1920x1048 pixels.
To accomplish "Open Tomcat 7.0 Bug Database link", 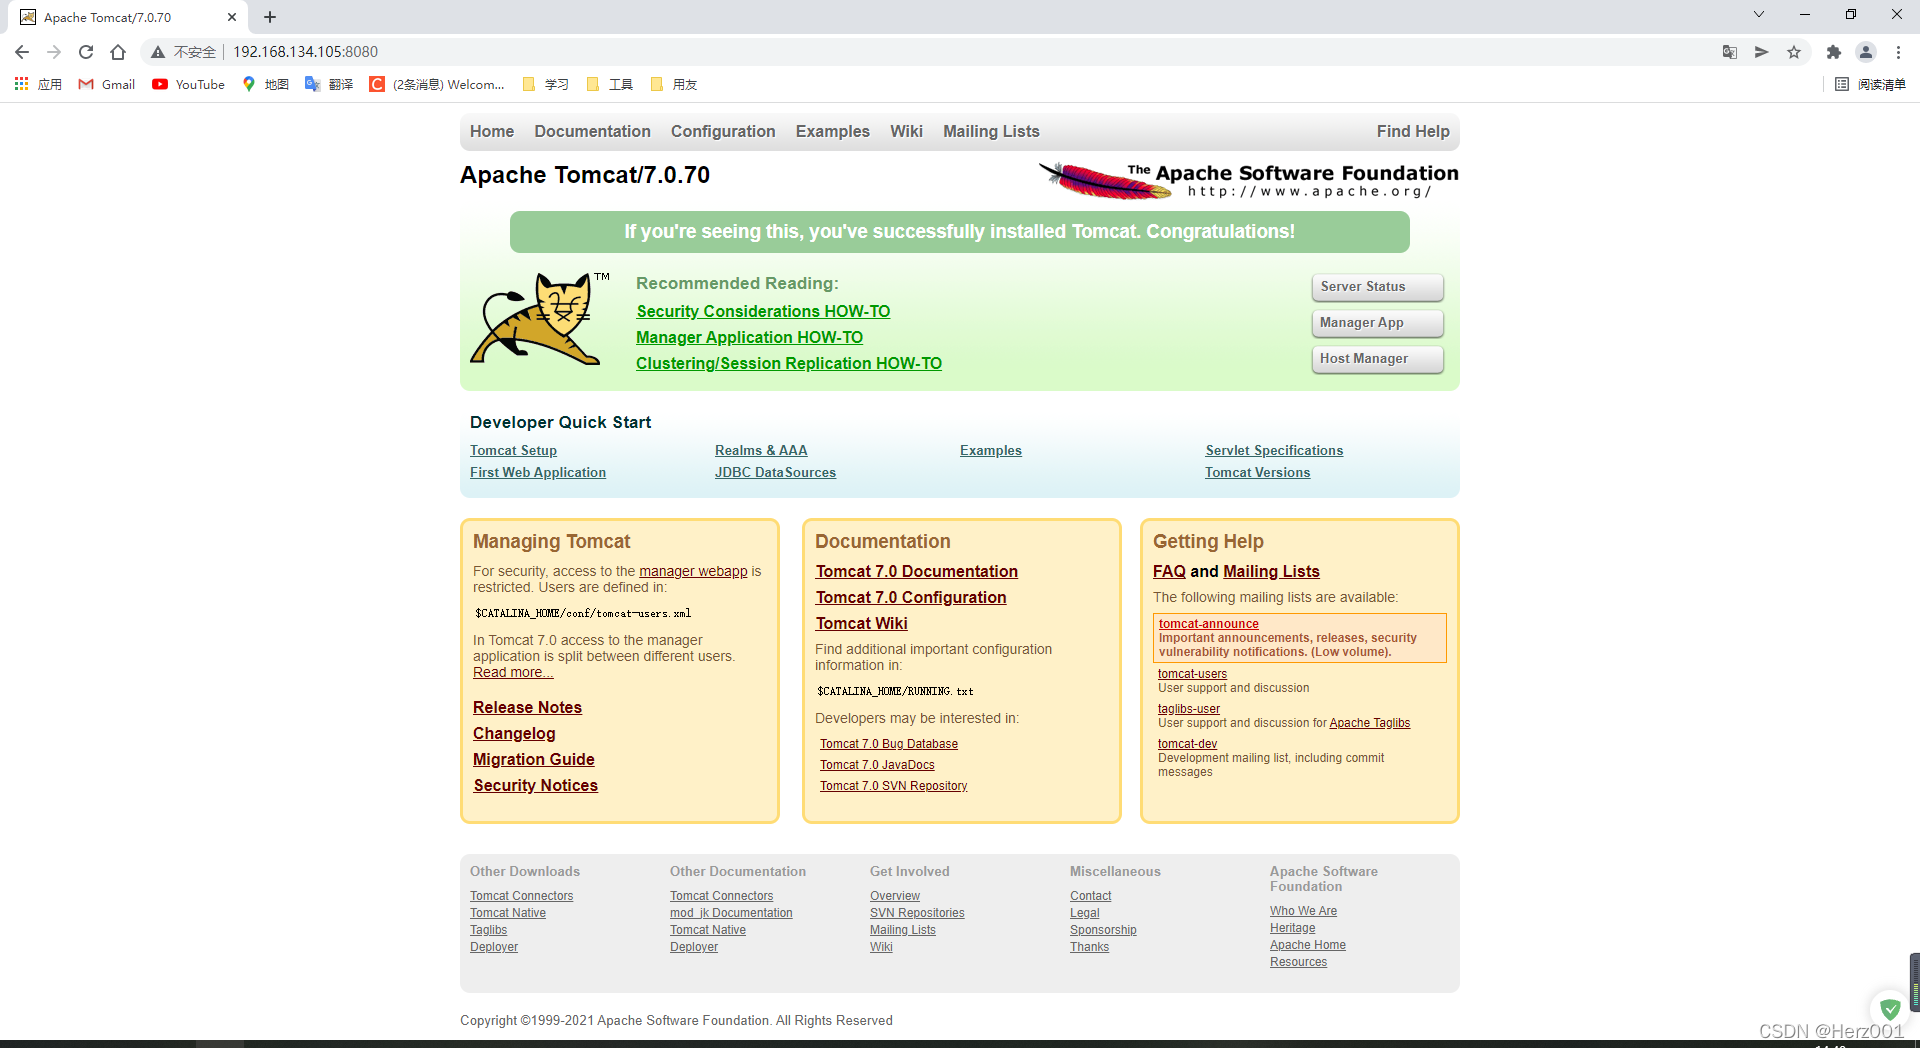I will click(889, 744).
